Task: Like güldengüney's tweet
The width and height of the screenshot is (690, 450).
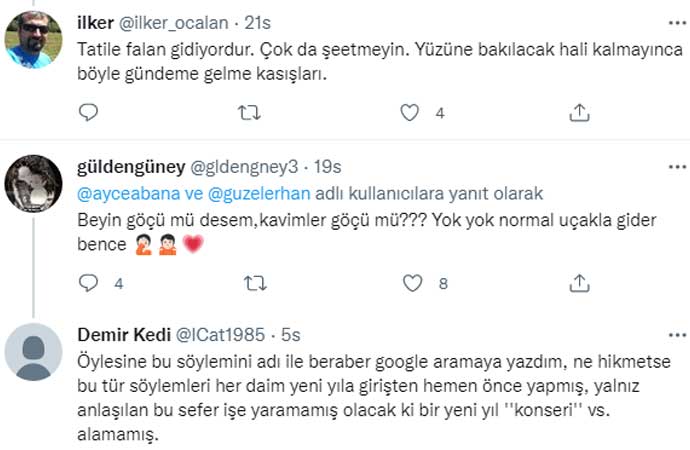Action: tap(410, 284)
